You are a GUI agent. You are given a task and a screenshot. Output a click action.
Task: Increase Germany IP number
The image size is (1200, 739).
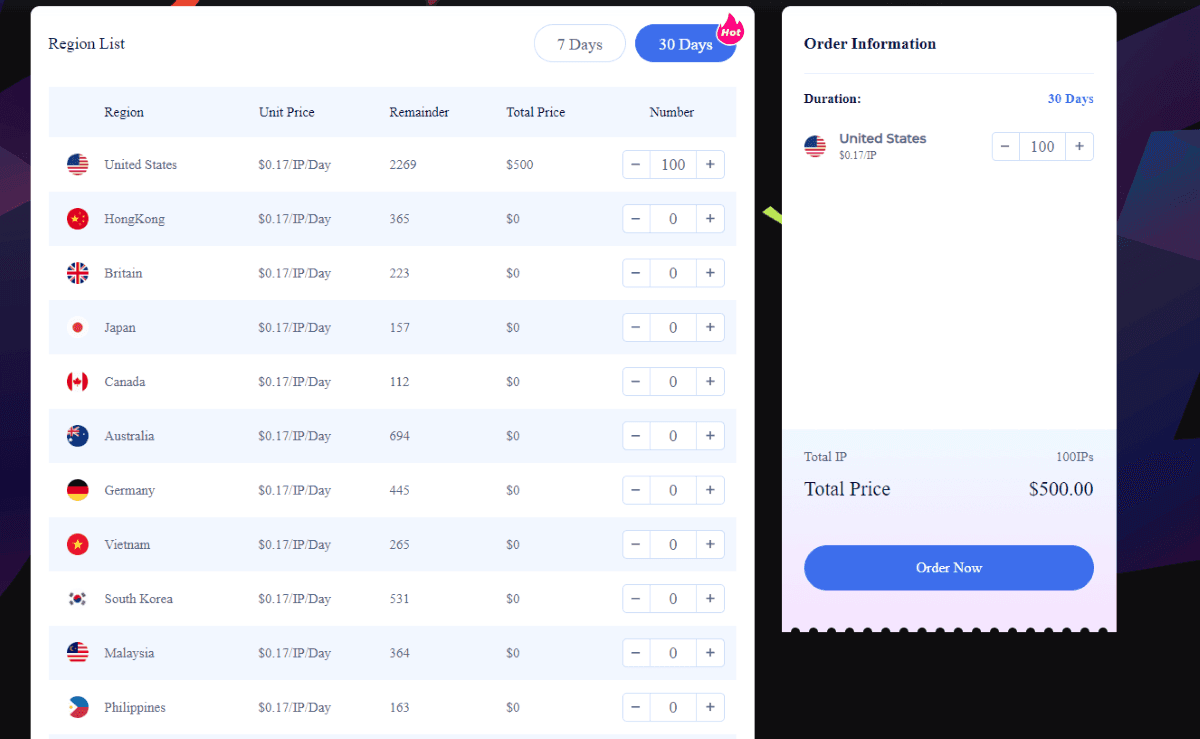(x=710, y=490)
